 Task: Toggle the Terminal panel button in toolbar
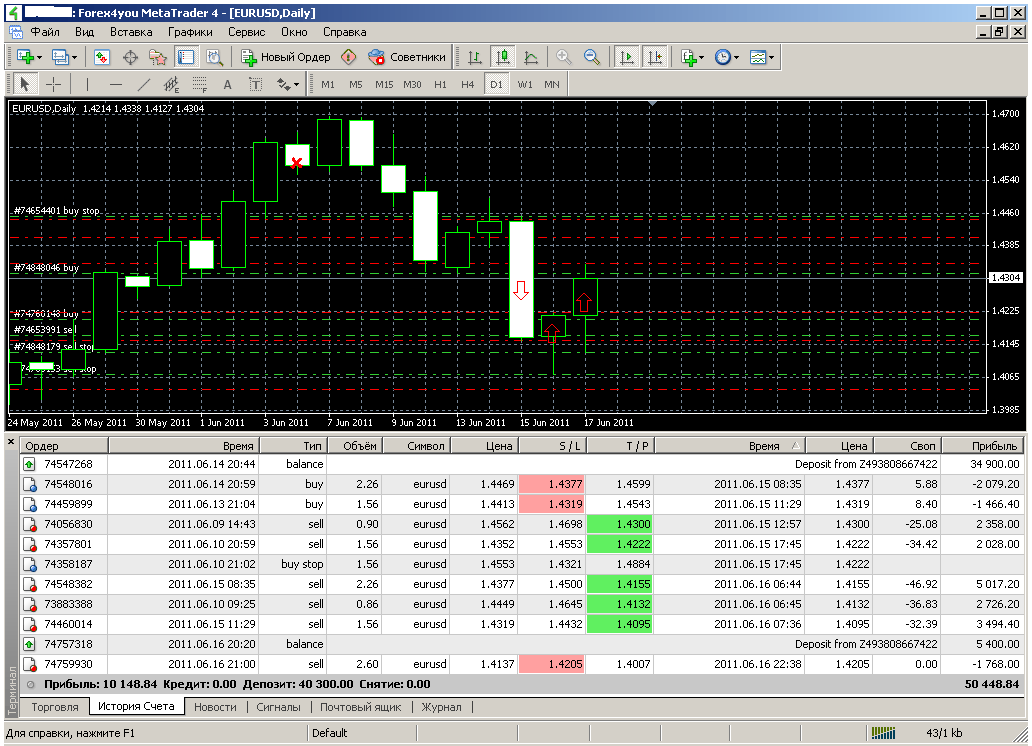[x=185, y=57]
